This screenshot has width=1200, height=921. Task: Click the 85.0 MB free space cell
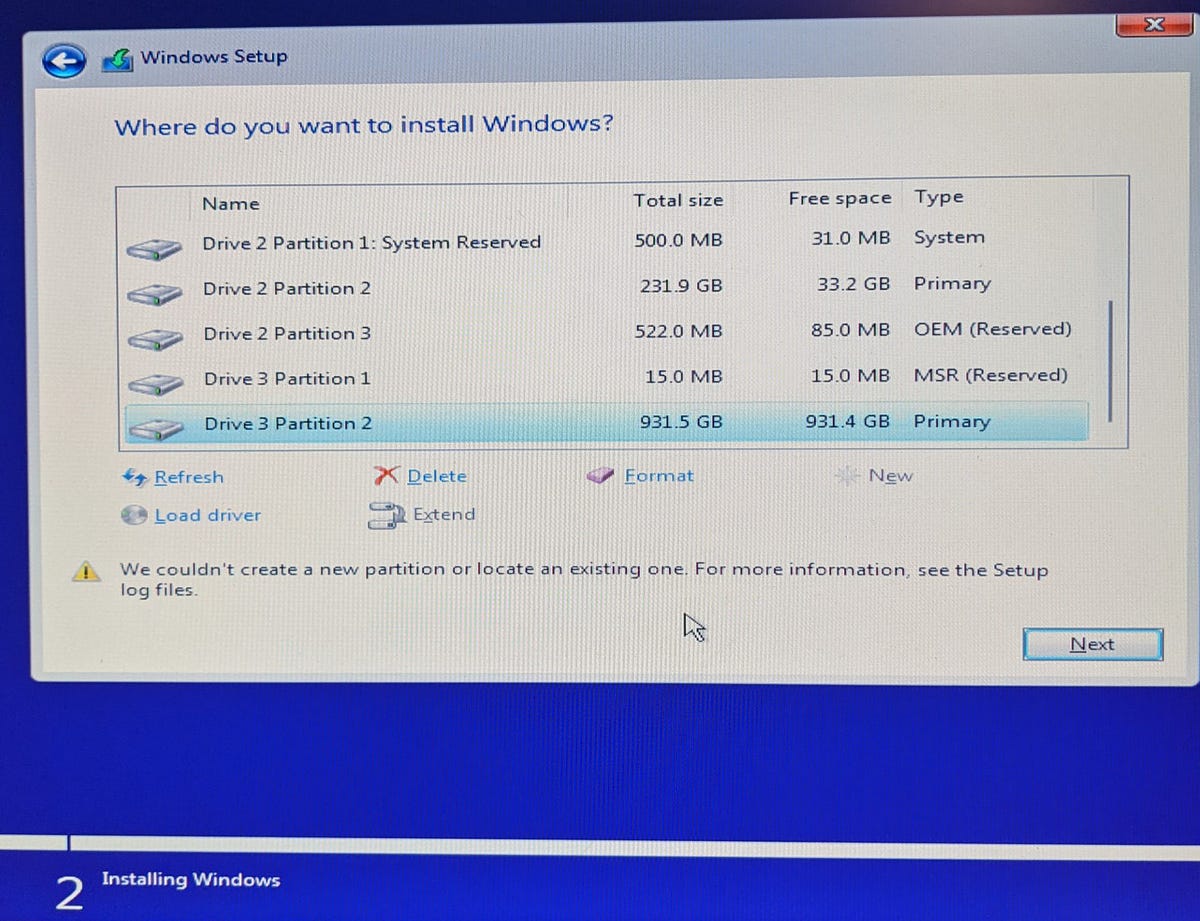coord(850,329)
